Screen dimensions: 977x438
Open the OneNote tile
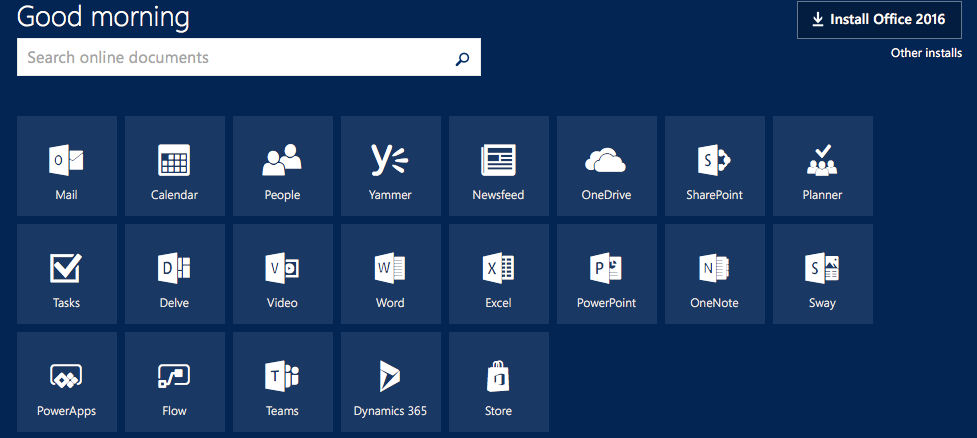(715, 274)
